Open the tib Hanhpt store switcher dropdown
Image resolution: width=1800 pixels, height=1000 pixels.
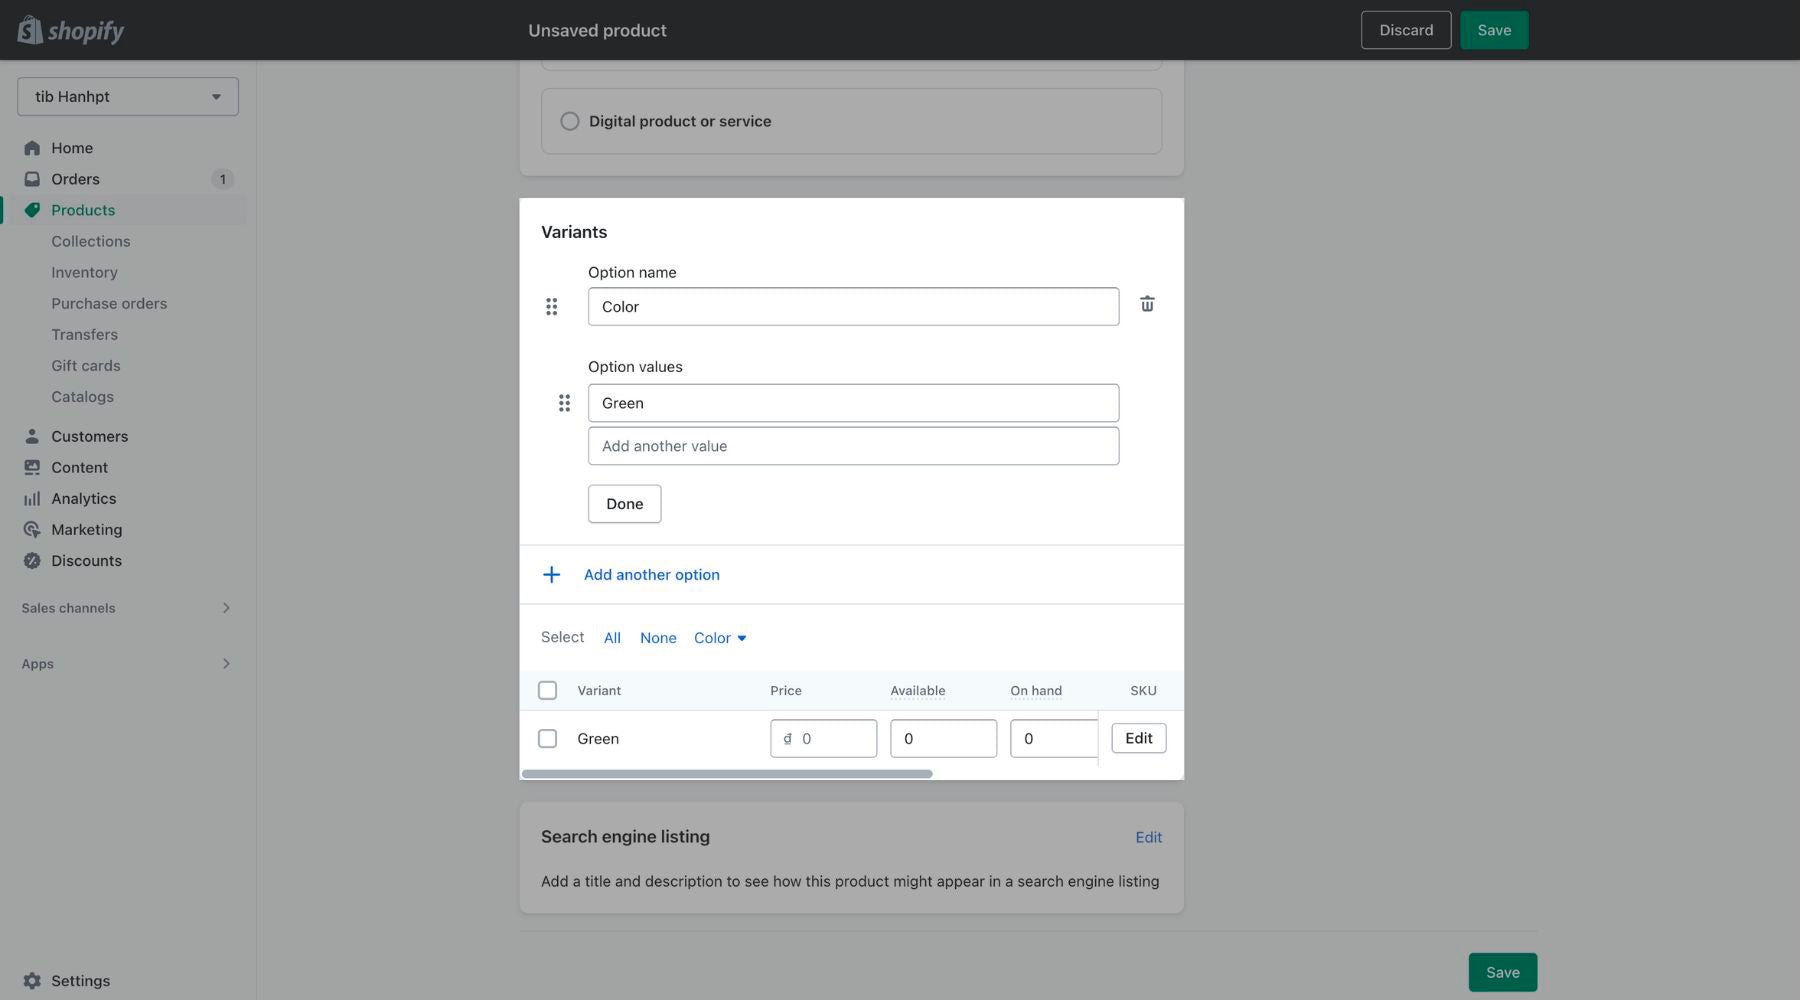pyautogui.click(x=128, y=97)
